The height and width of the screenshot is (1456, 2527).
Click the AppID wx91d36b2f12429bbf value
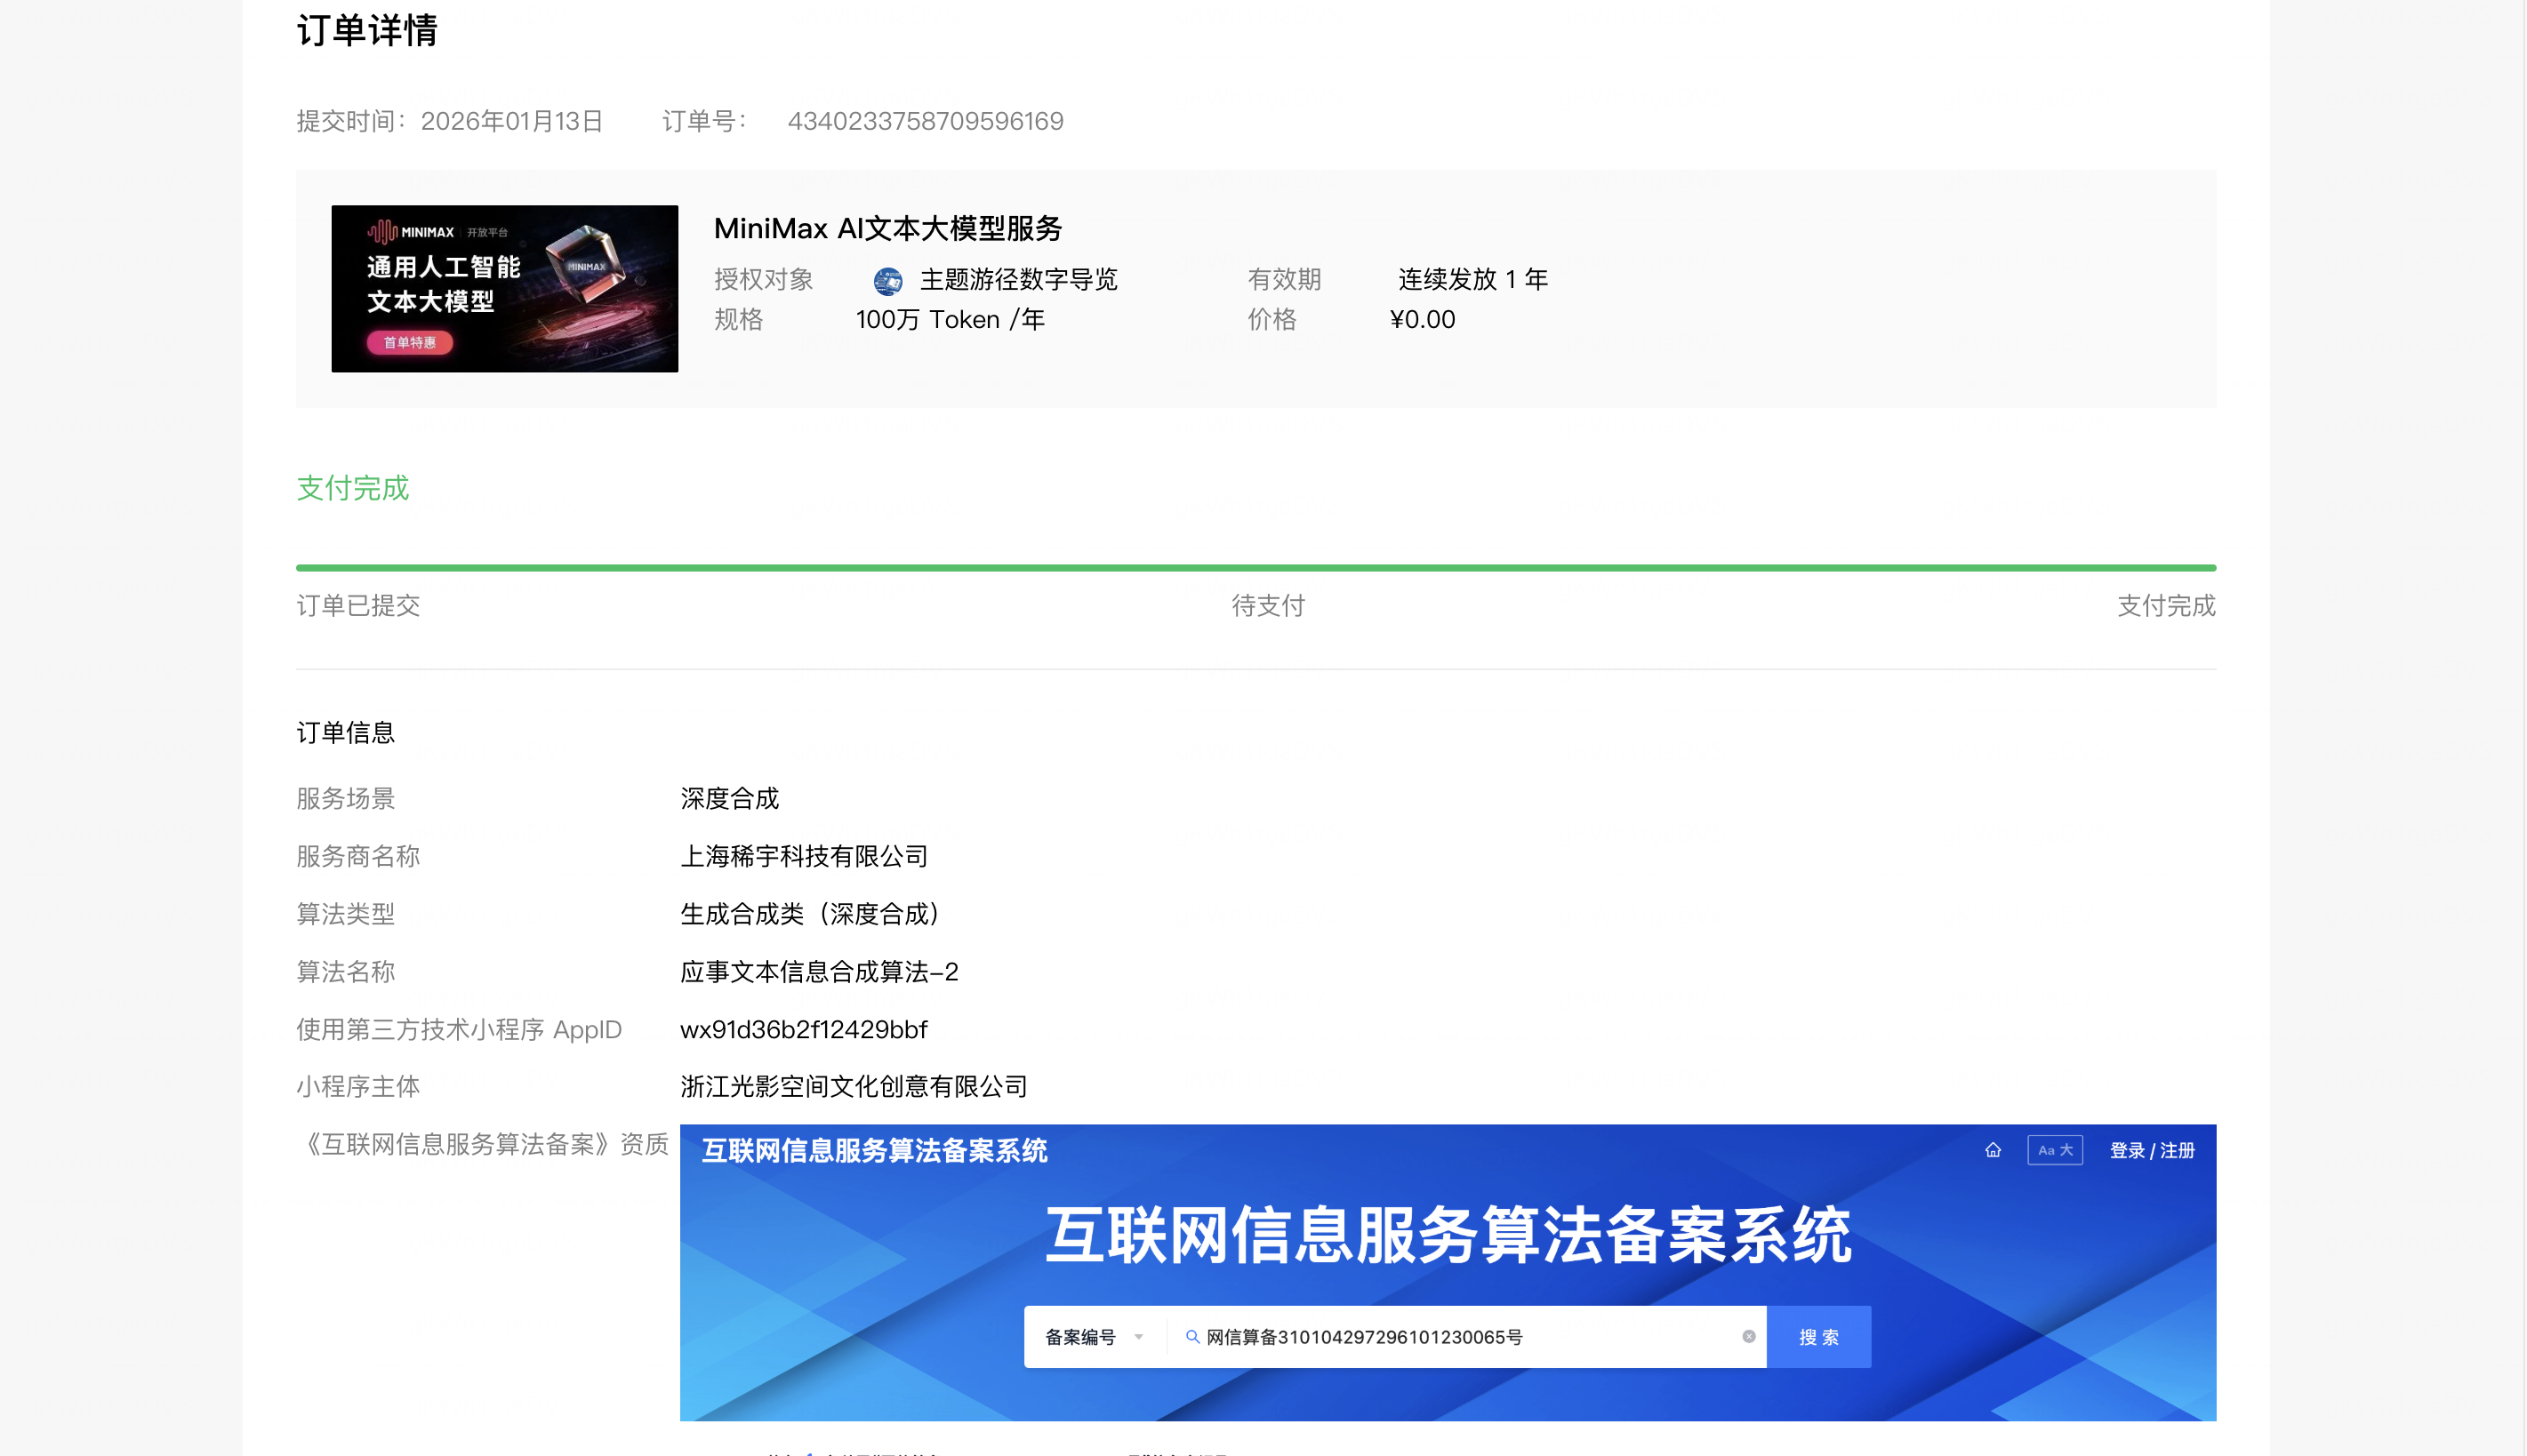tap(803, 1029)
